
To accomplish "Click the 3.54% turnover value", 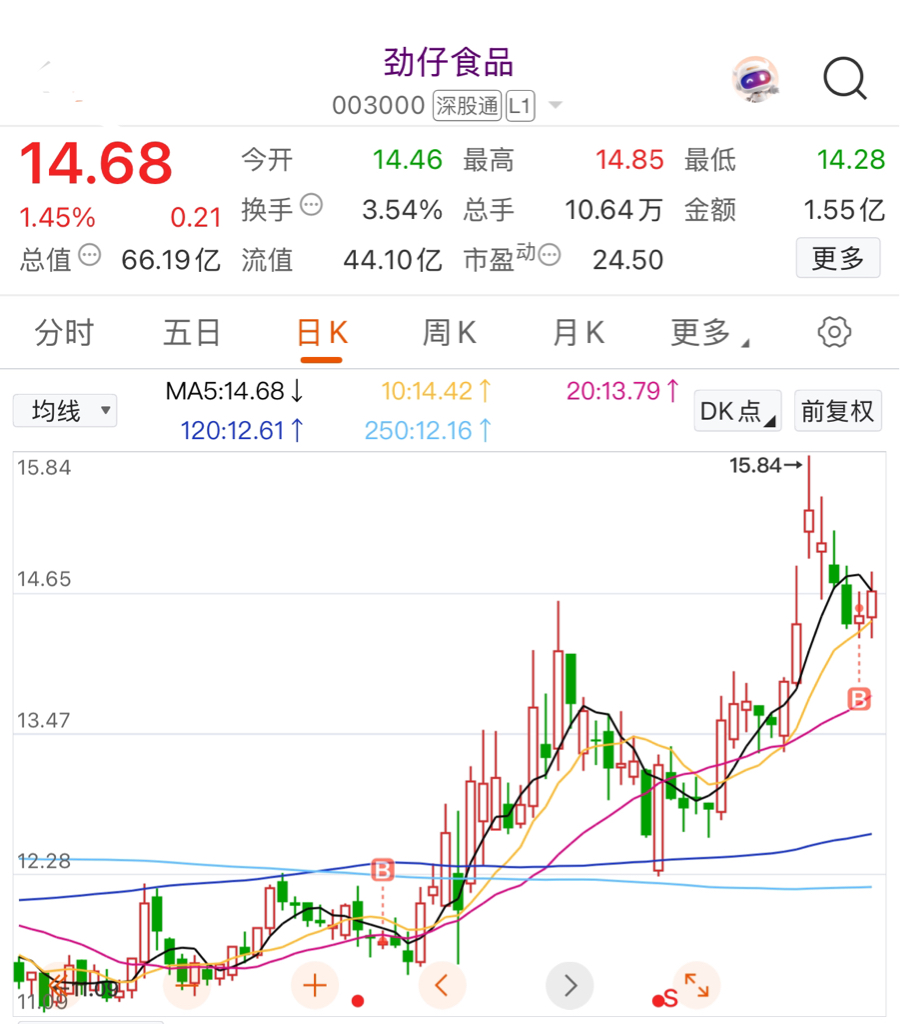I will click(402, 210).
